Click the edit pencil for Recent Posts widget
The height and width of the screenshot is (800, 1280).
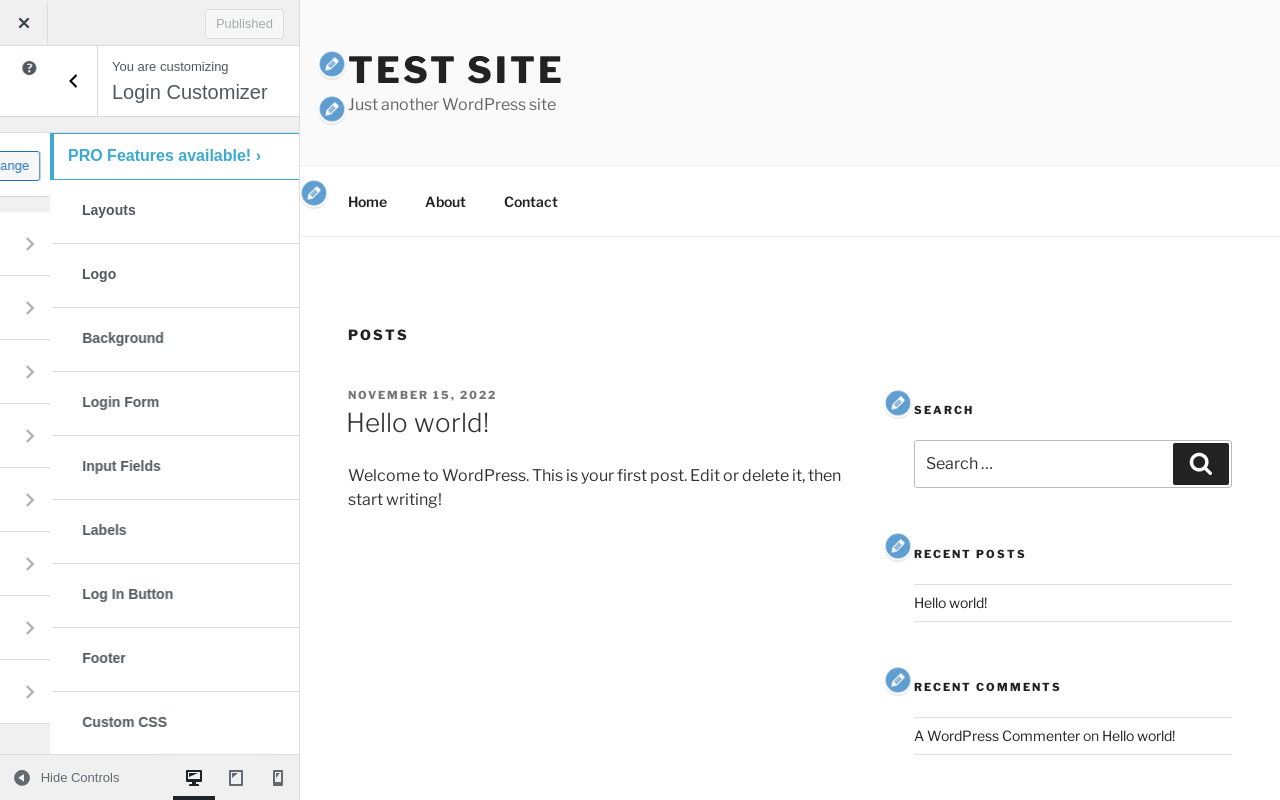click(x=898, y=546)
